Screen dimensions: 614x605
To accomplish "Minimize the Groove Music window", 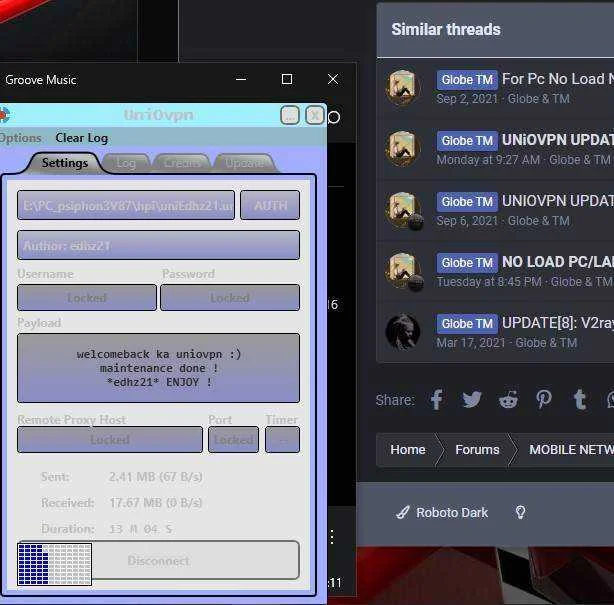I will coord(241,79).
